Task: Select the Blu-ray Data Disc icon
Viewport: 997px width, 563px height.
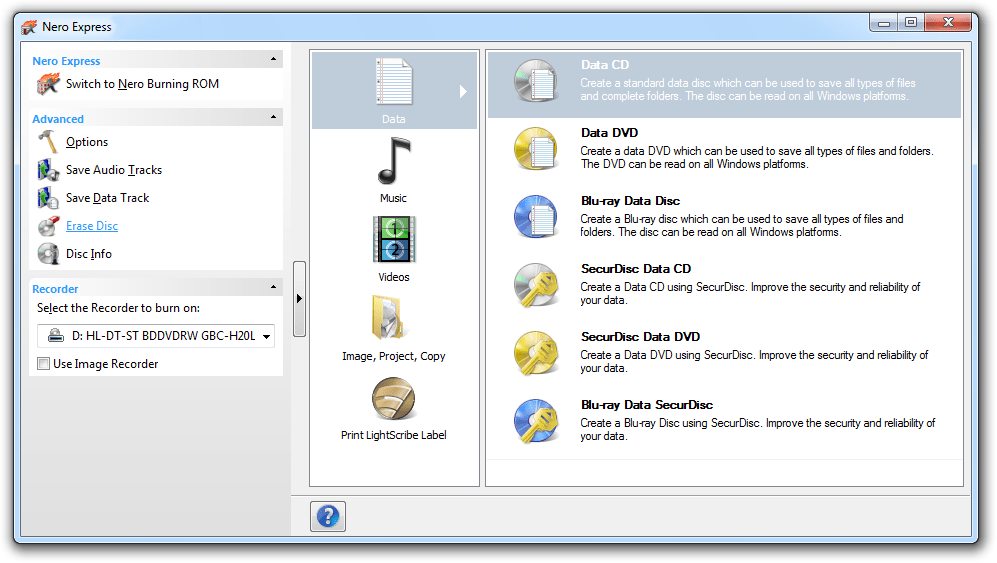Action: pos(536,217)
